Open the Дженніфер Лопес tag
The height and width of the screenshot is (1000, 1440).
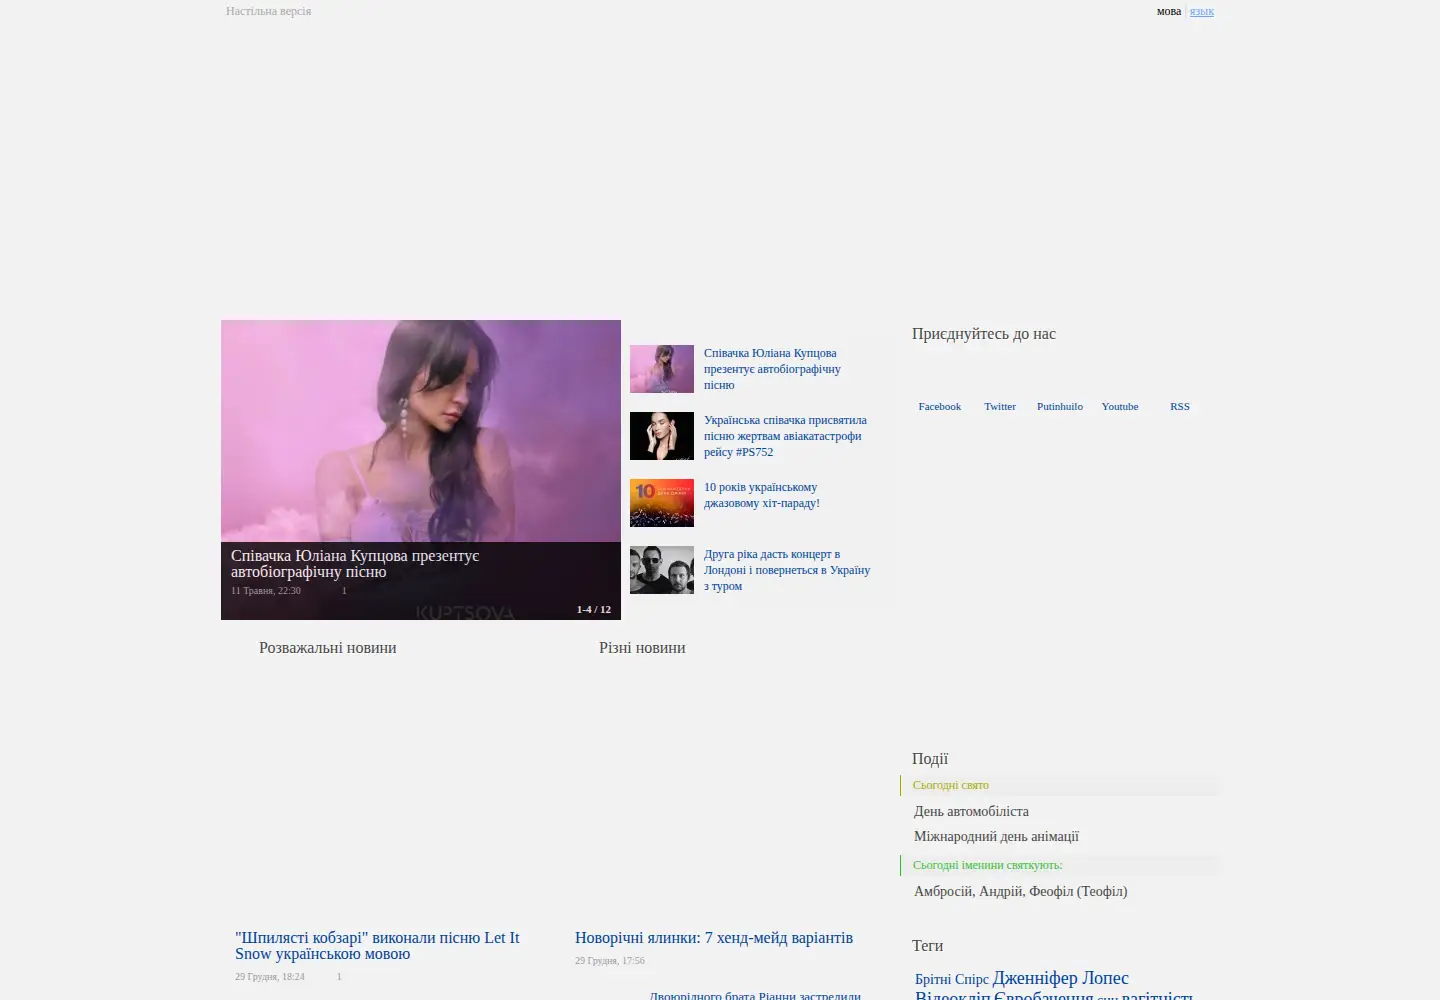[x=1061, y=978]
